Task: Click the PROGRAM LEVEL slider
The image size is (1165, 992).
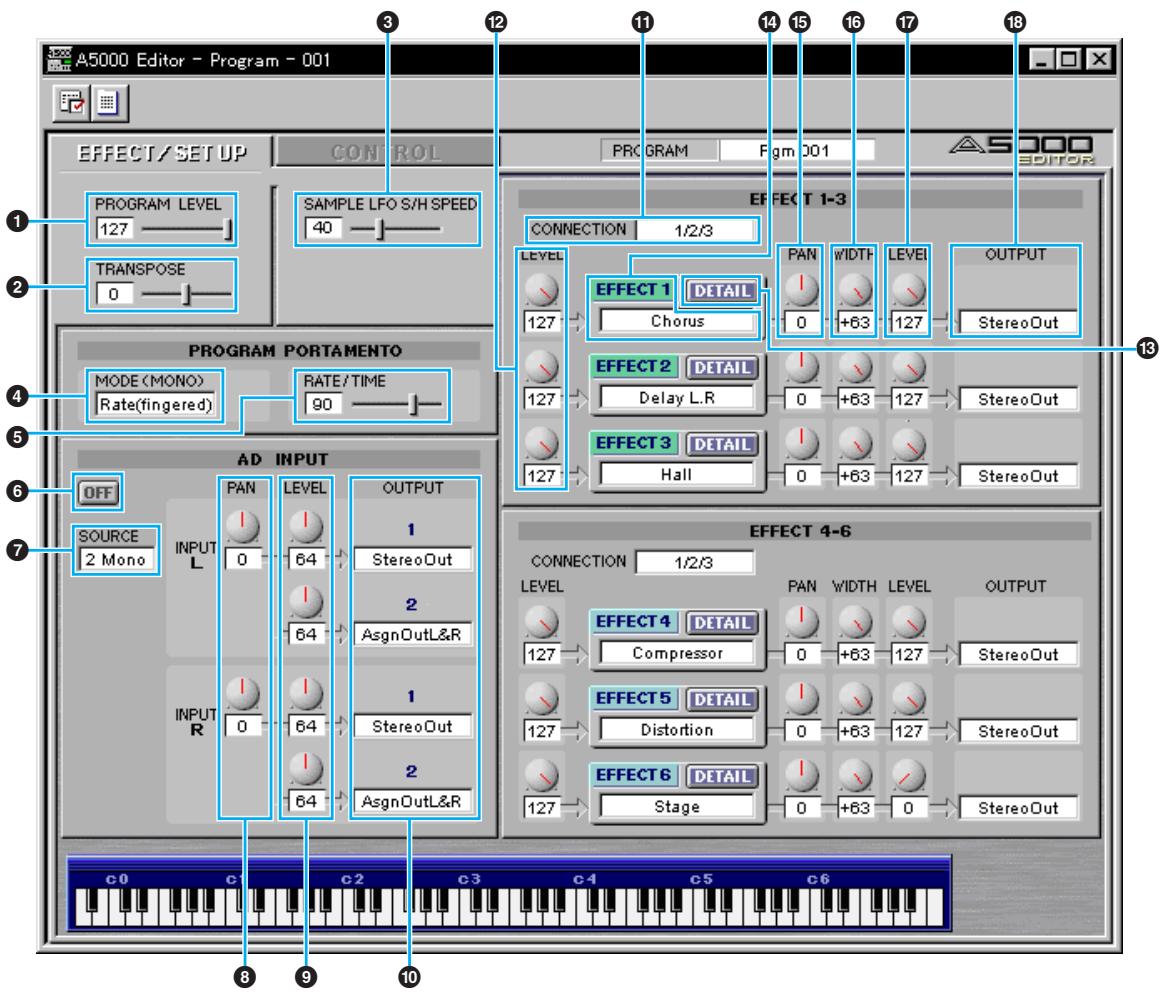Action: (x=186, y=229)
